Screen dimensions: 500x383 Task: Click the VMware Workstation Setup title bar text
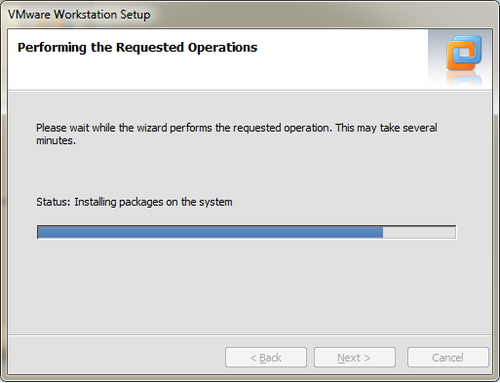79,15
